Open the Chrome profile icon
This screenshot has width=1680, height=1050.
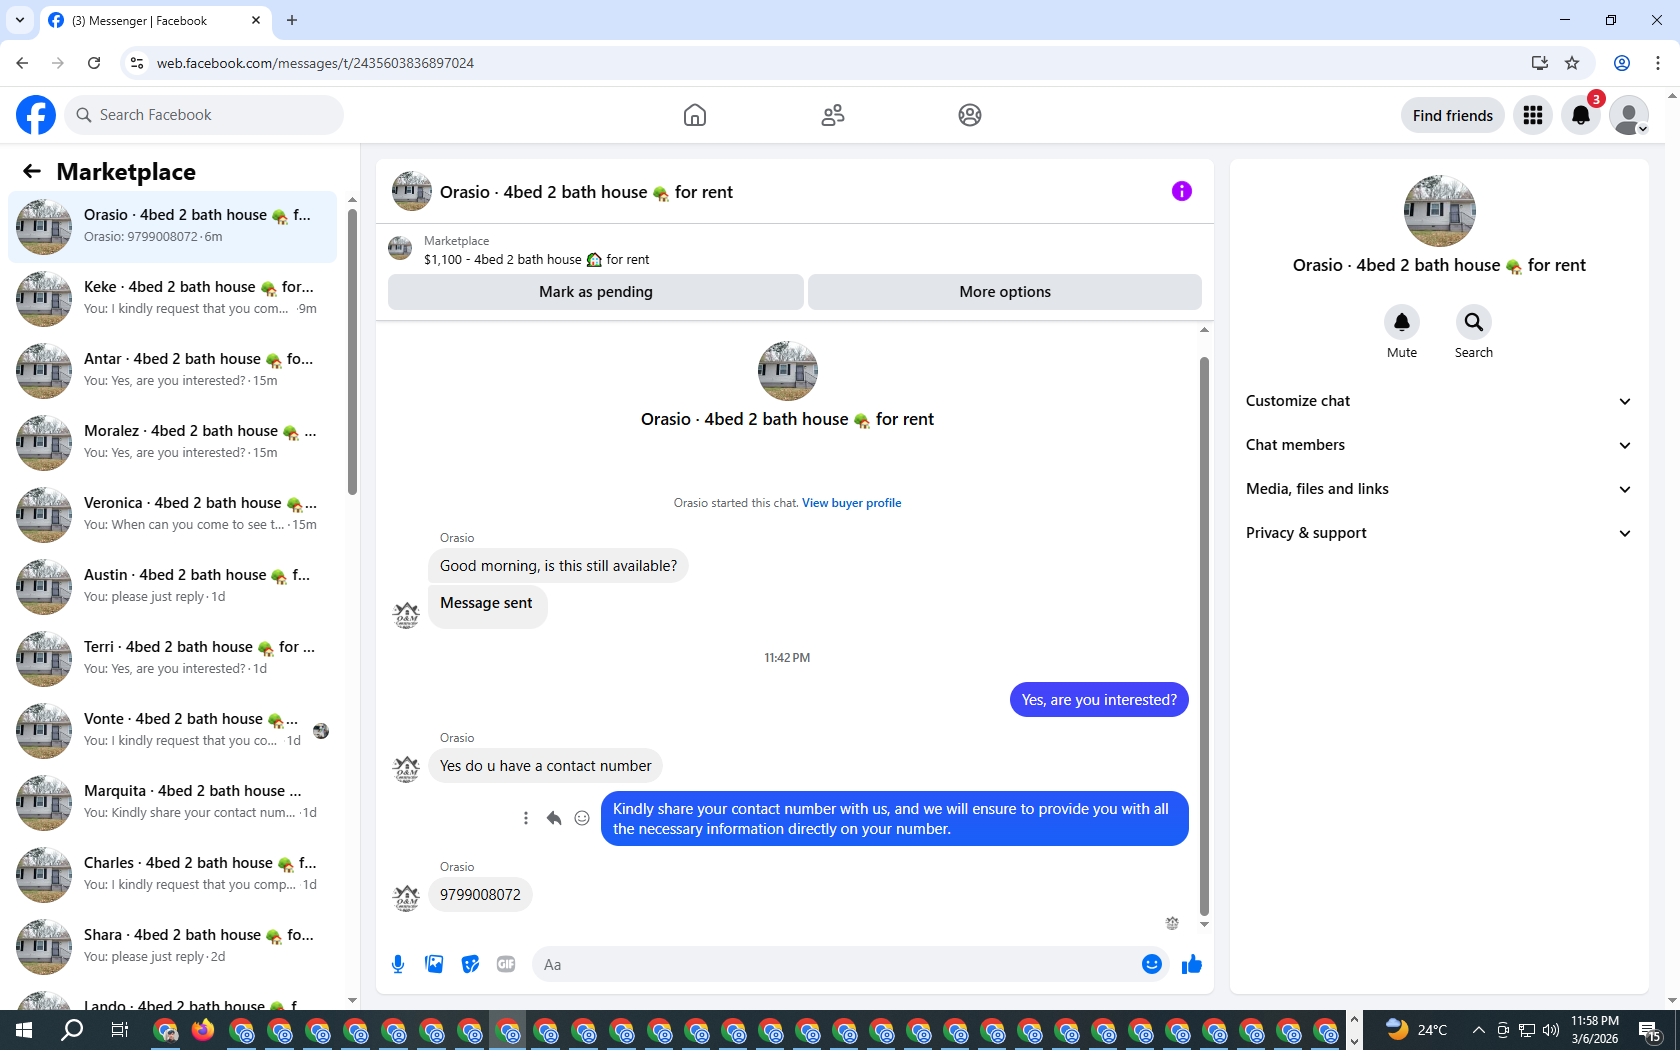point(1622,63)
